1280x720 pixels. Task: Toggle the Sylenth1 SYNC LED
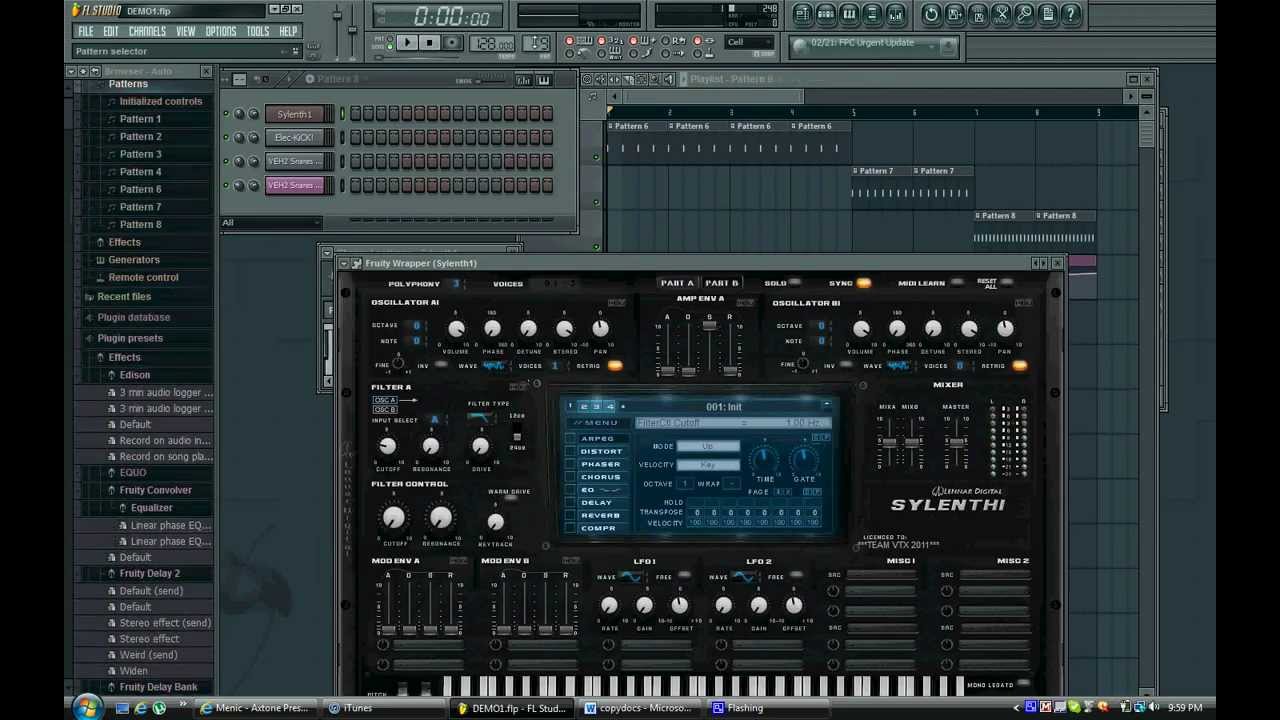[x=863, y=284]
